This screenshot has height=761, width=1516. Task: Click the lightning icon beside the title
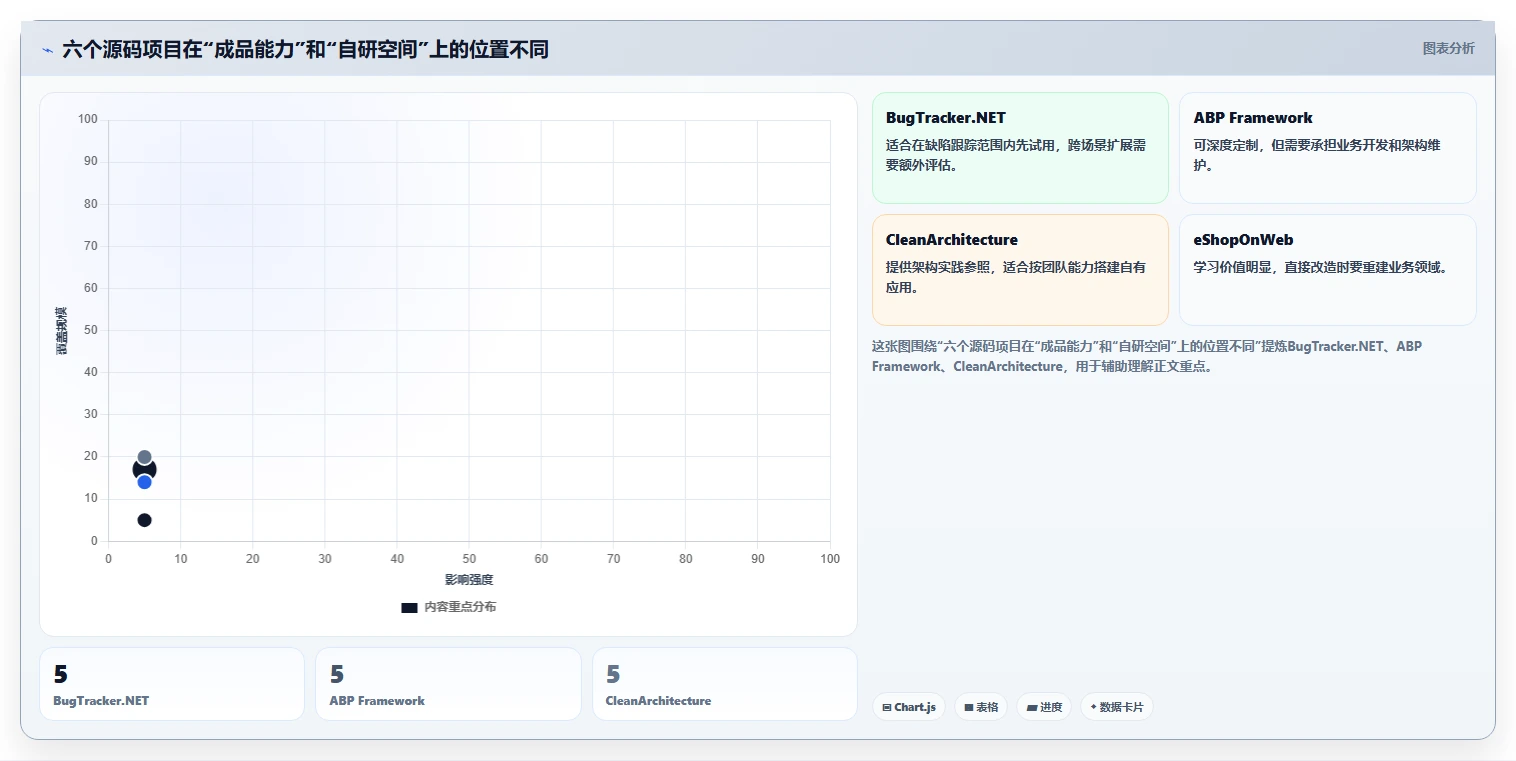47,50
